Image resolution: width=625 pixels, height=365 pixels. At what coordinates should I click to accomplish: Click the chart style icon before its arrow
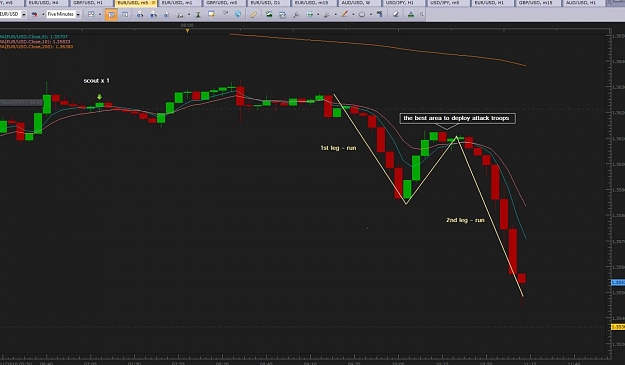tap(91, 14)
